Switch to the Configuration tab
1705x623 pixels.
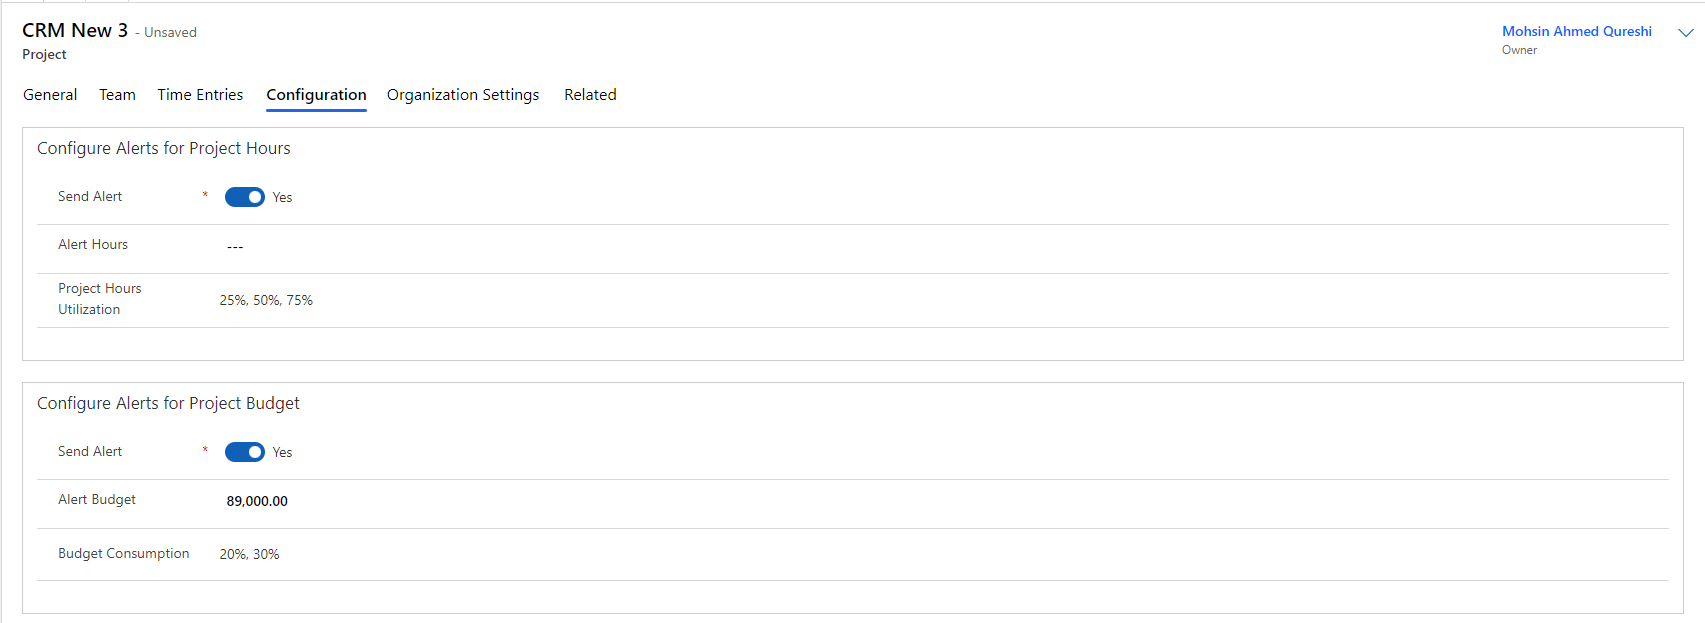point(315,94)
